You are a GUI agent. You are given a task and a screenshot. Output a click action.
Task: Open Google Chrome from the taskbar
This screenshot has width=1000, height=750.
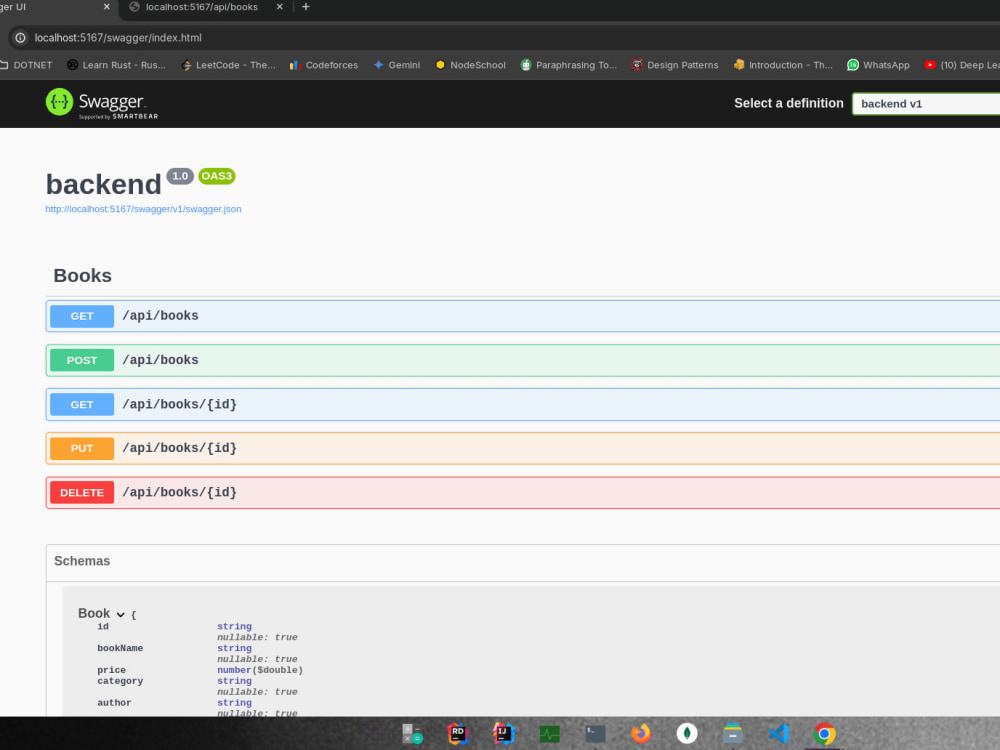(824, 732)
